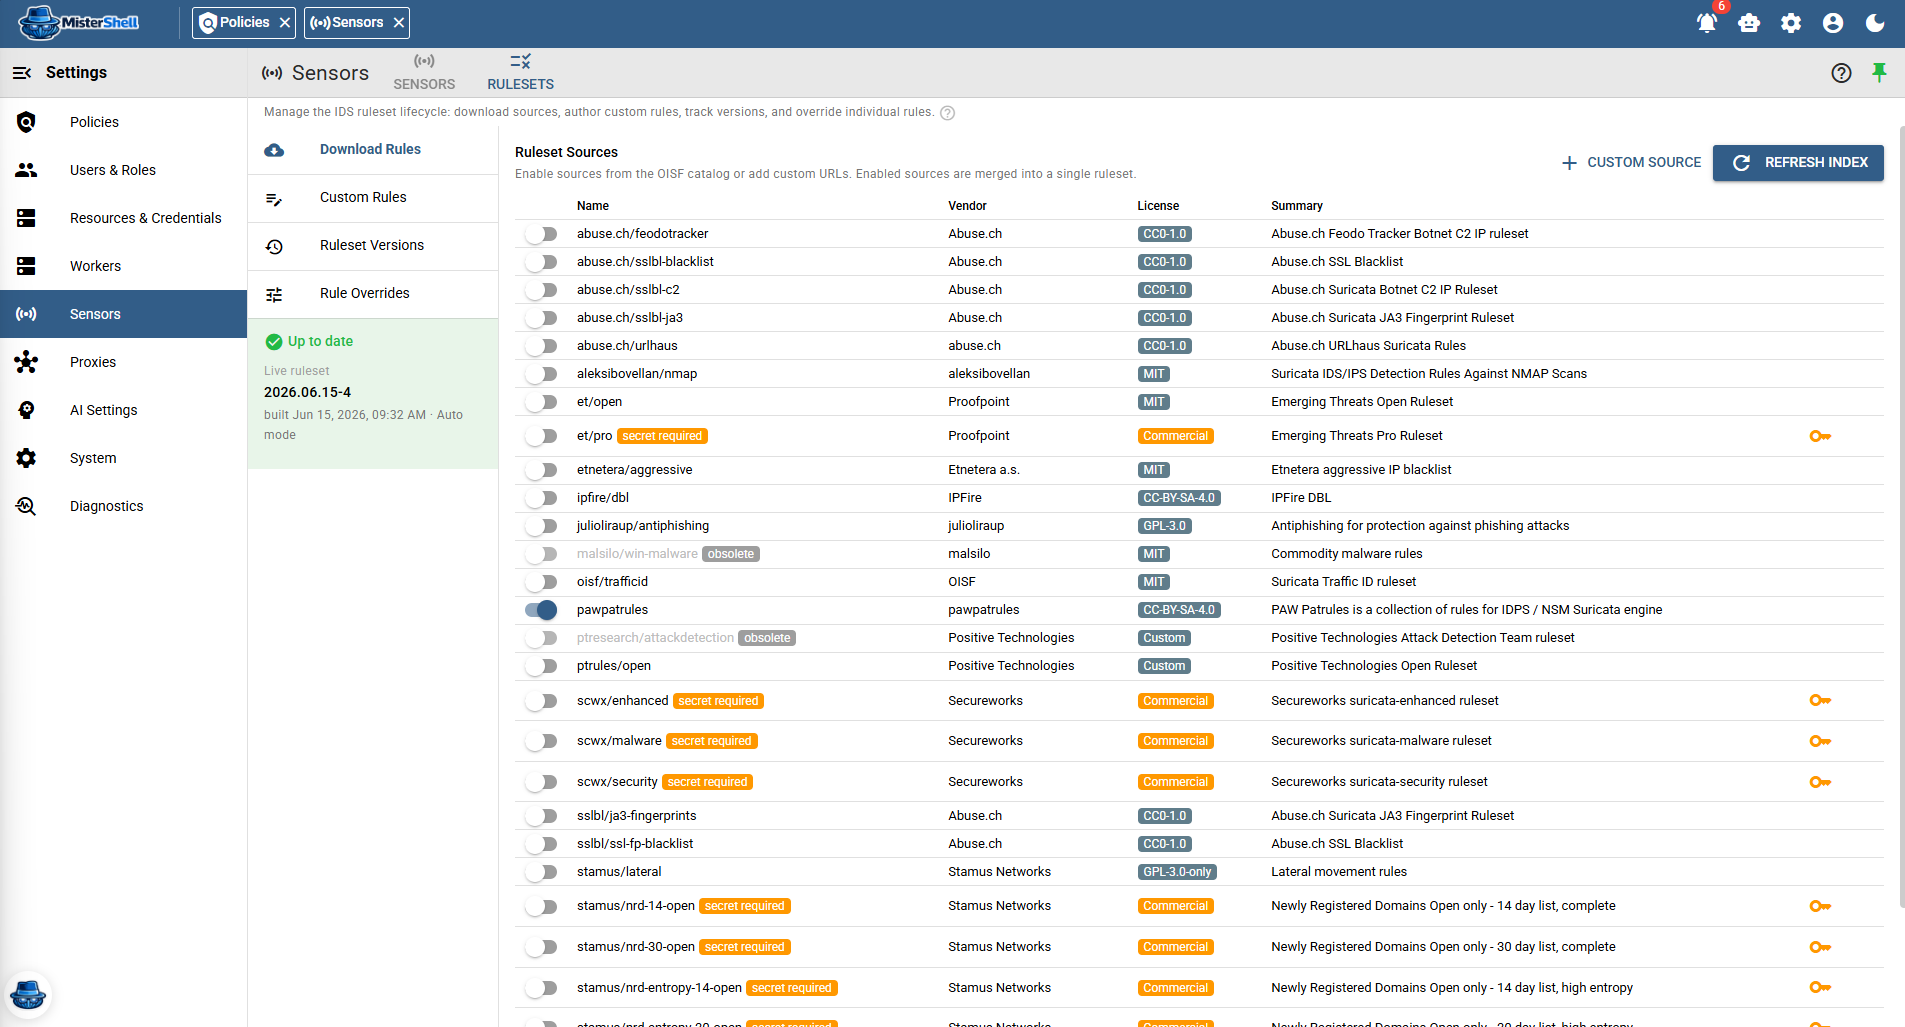1905x1027 pixels.
Task: Open Rule Overrides section
Action: (373, 294)
